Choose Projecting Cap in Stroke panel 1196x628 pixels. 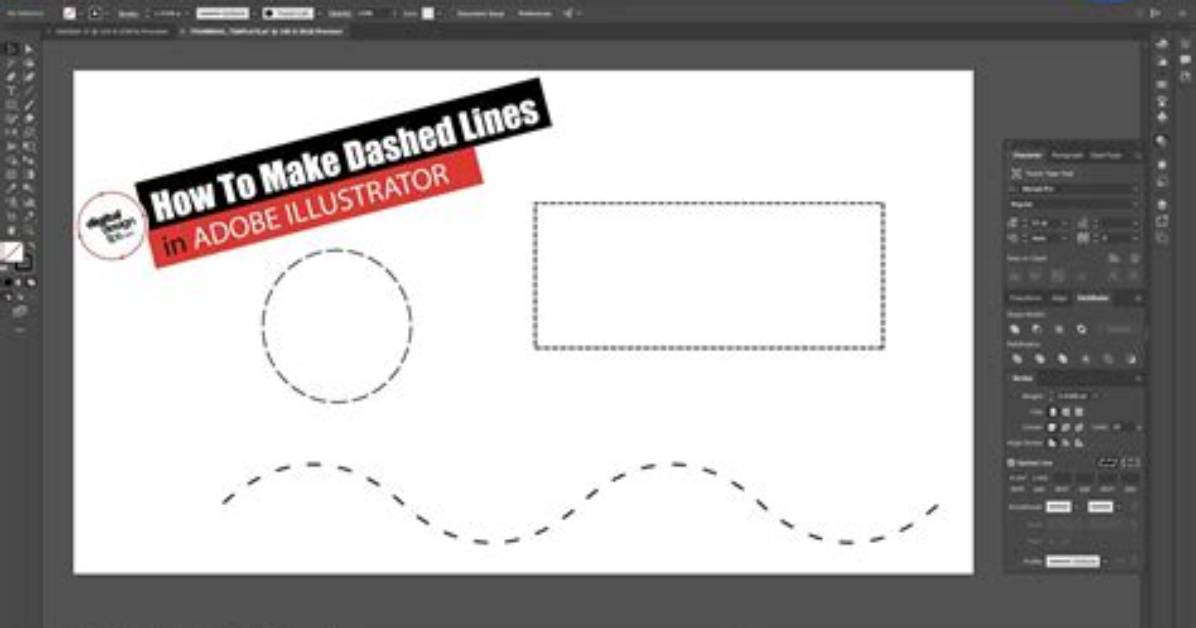coord(1079,412)
